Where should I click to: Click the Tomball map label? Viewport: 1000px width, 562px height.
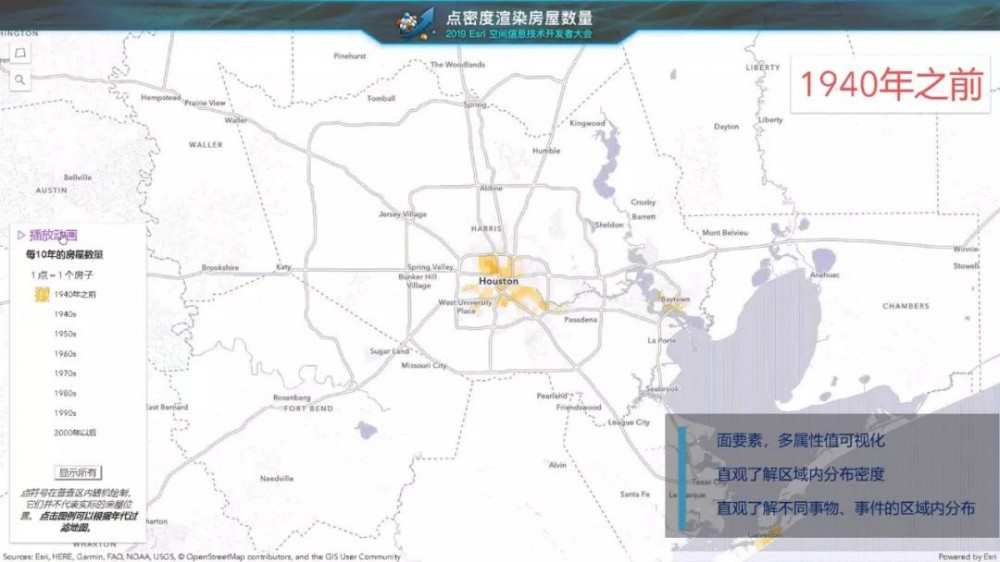[x=381, y=98]
